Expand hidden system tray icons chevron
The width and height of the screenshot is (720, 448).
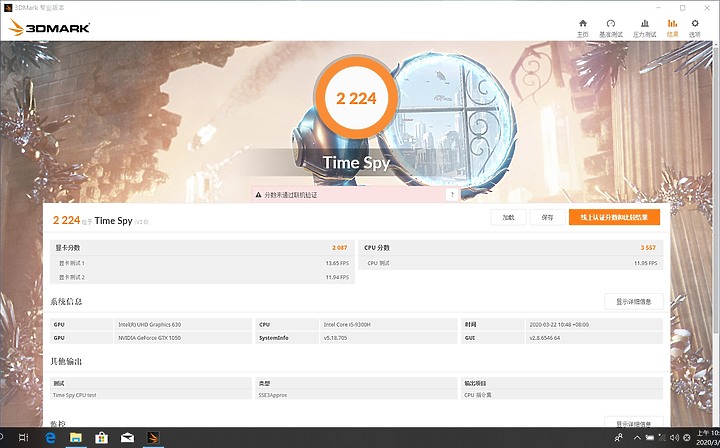637,438
